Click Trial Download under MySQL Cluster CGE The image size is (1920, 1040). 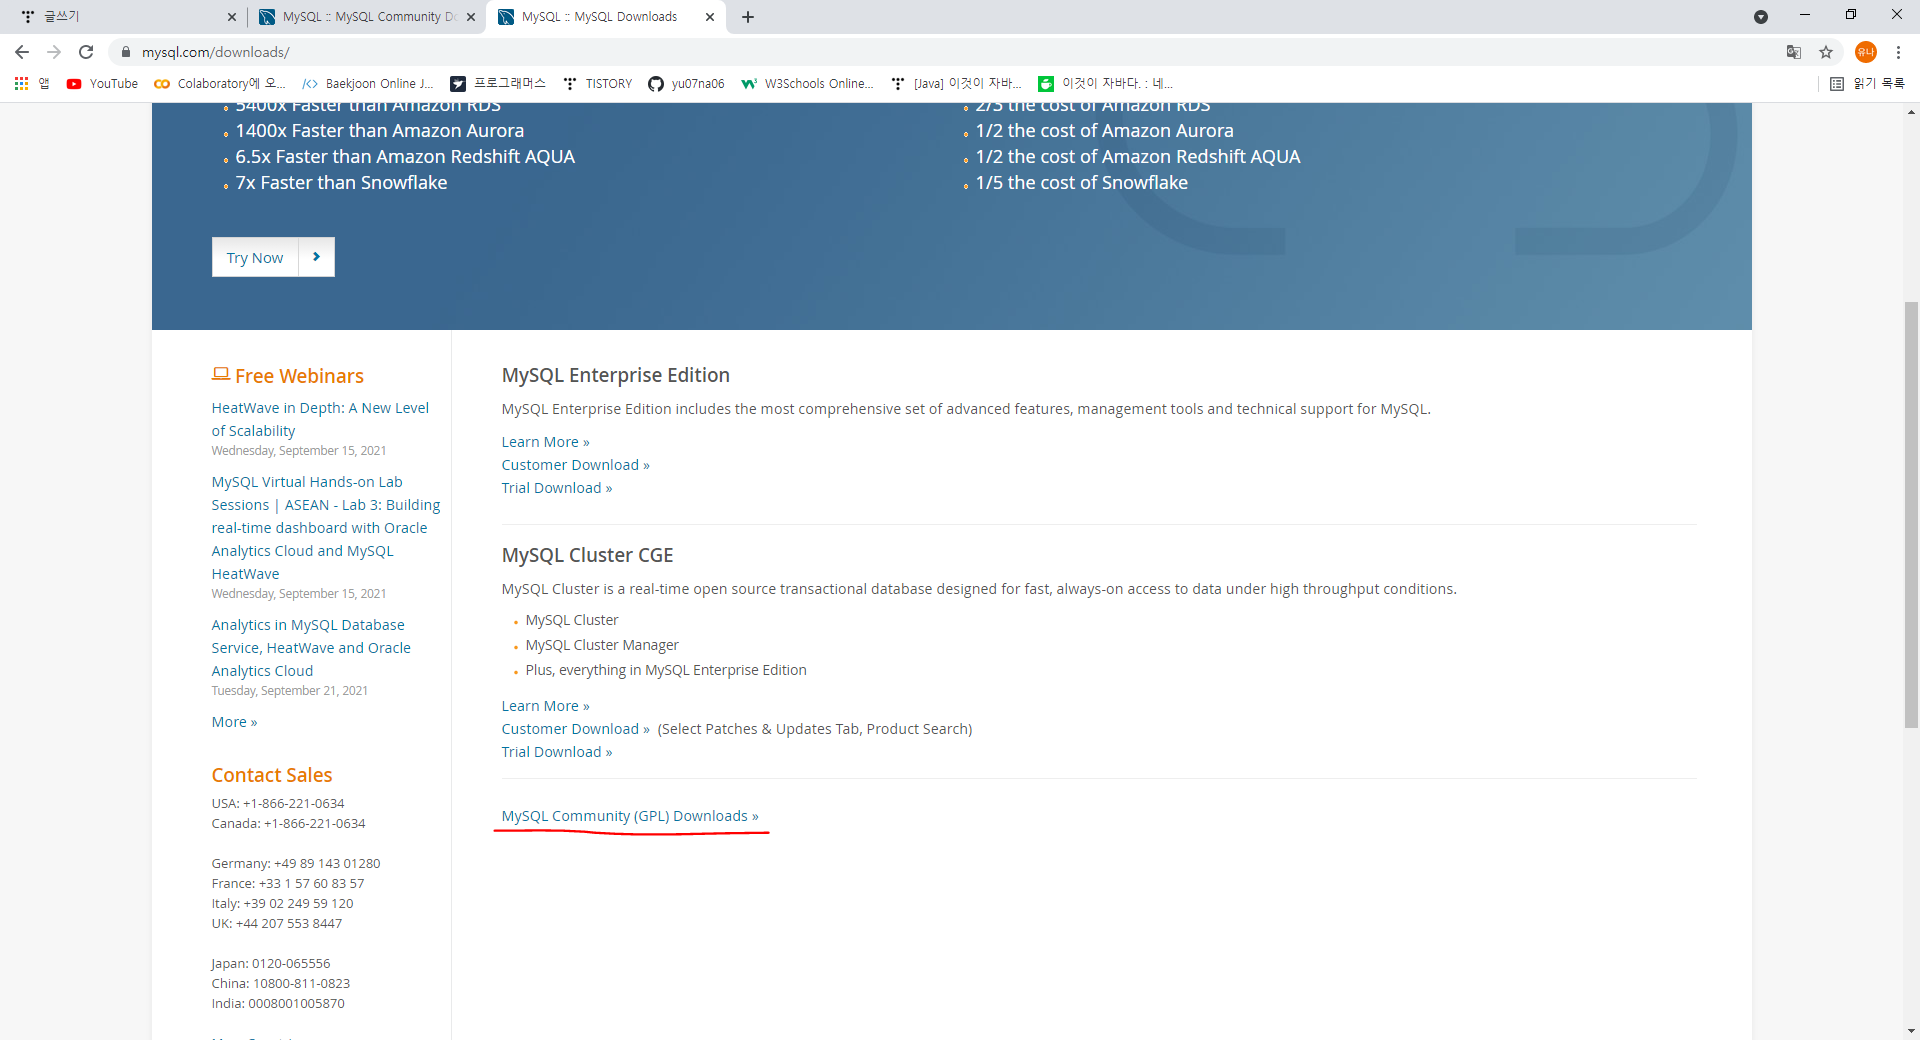point(557,752)
